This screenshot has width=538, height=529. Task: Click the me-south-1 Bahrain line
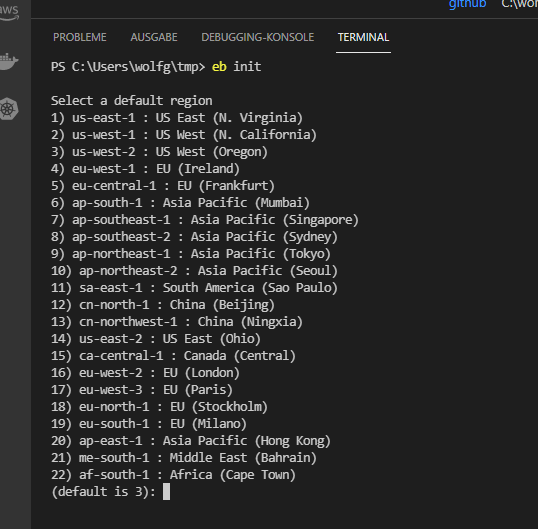(184, 458)
